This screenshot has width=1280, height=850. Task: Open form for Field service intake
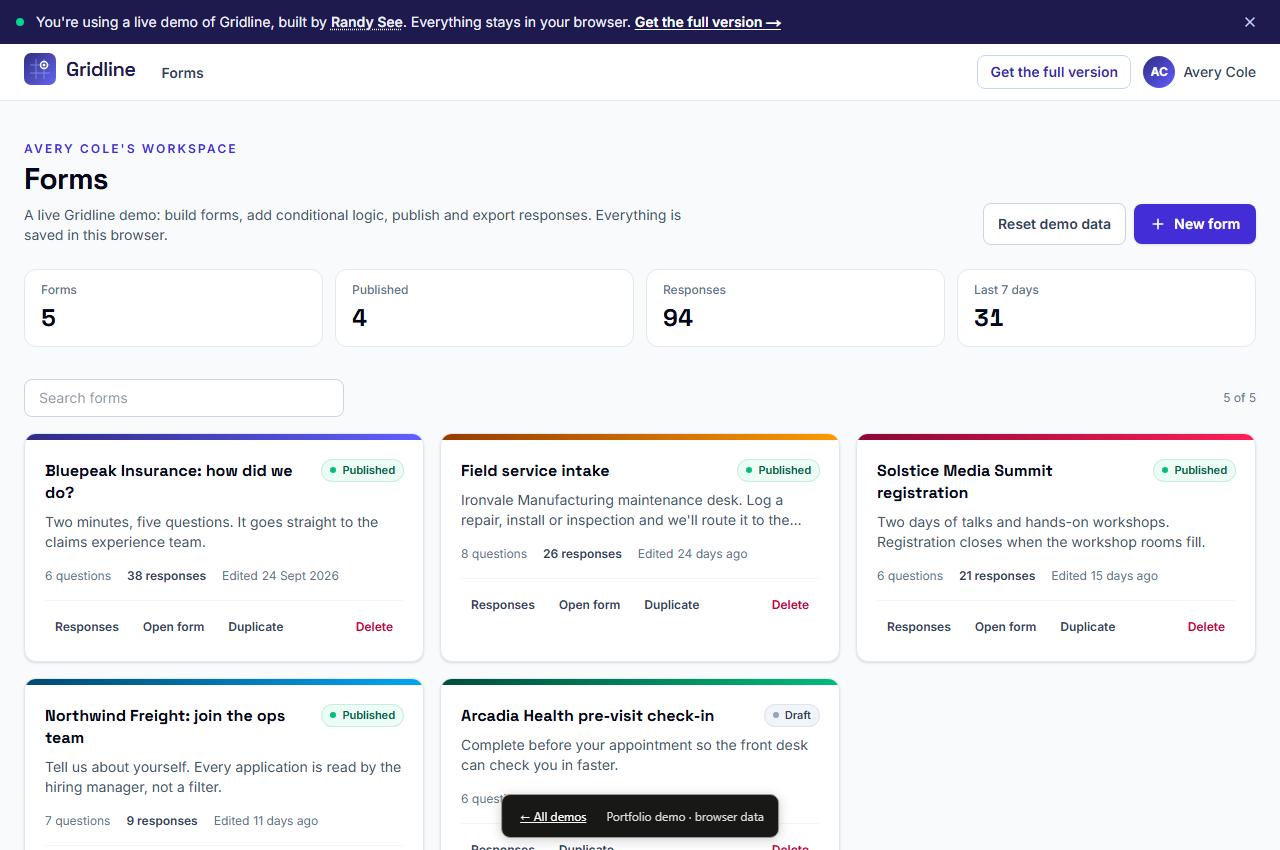[x=590, y=605]
